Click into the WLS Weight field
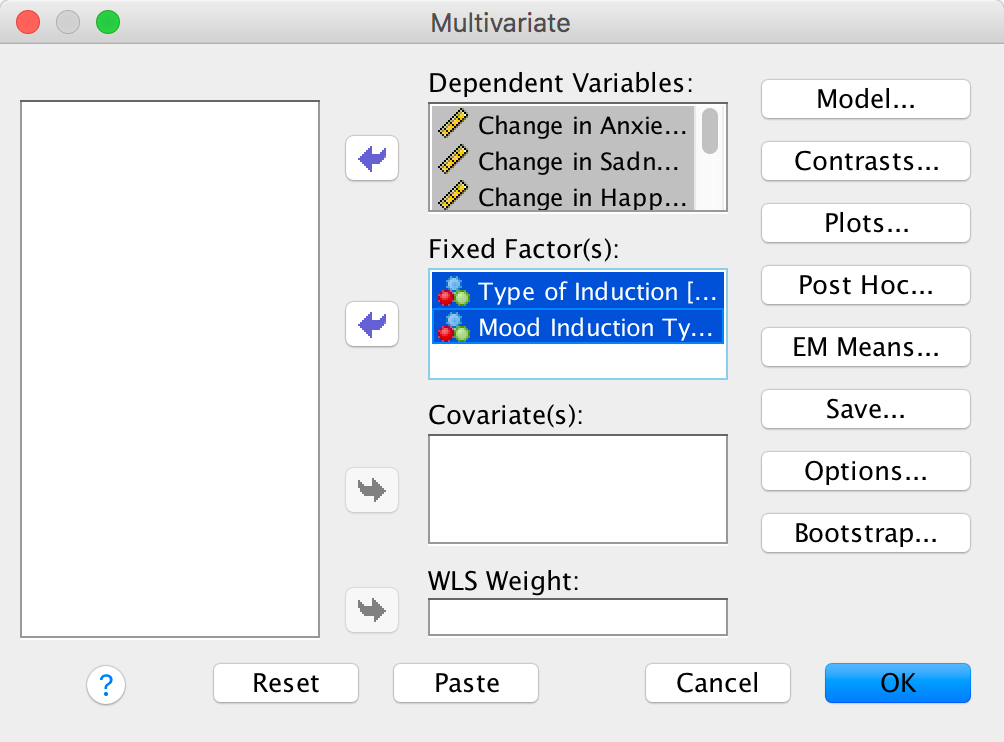 pos(577,617)
